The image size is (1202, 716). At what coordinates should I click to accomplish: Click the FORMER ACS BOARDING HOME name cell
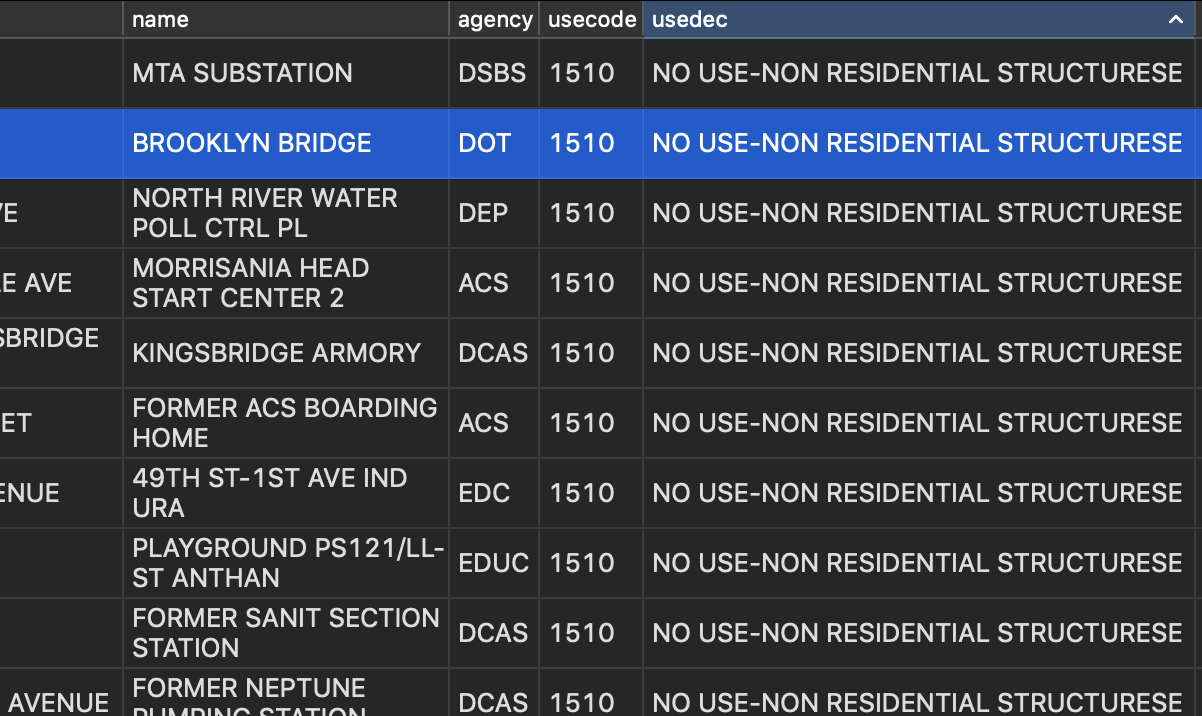click(x=284, y=422)
